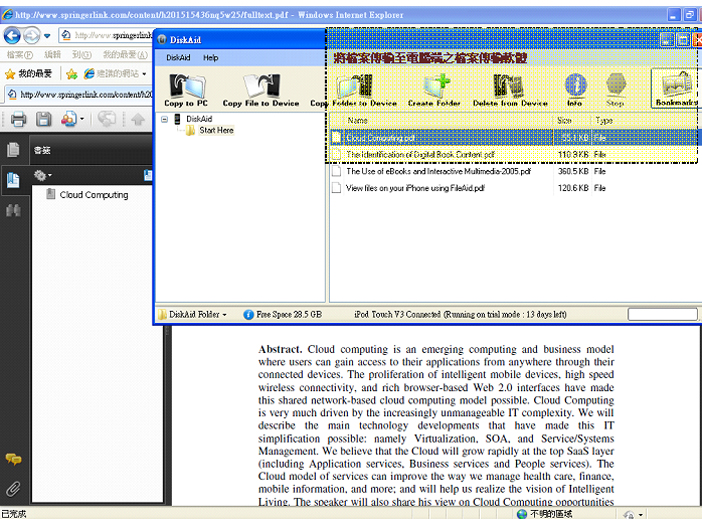Select Cloud Computing.pdf file row
702x525 pixels.
point(515,138)
